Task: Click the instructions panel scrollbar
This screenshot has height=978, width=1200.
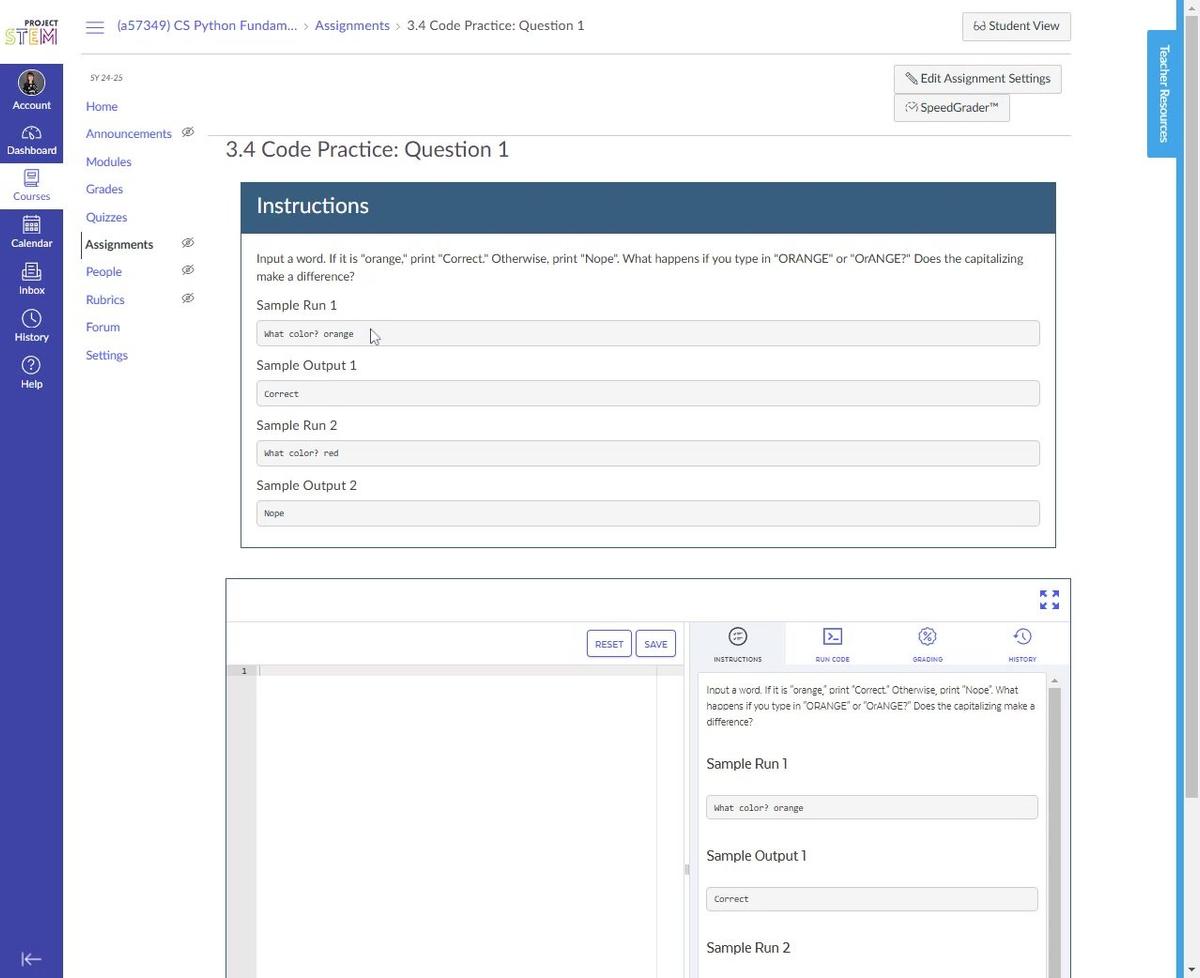Action: click(x=1054, y=830)
